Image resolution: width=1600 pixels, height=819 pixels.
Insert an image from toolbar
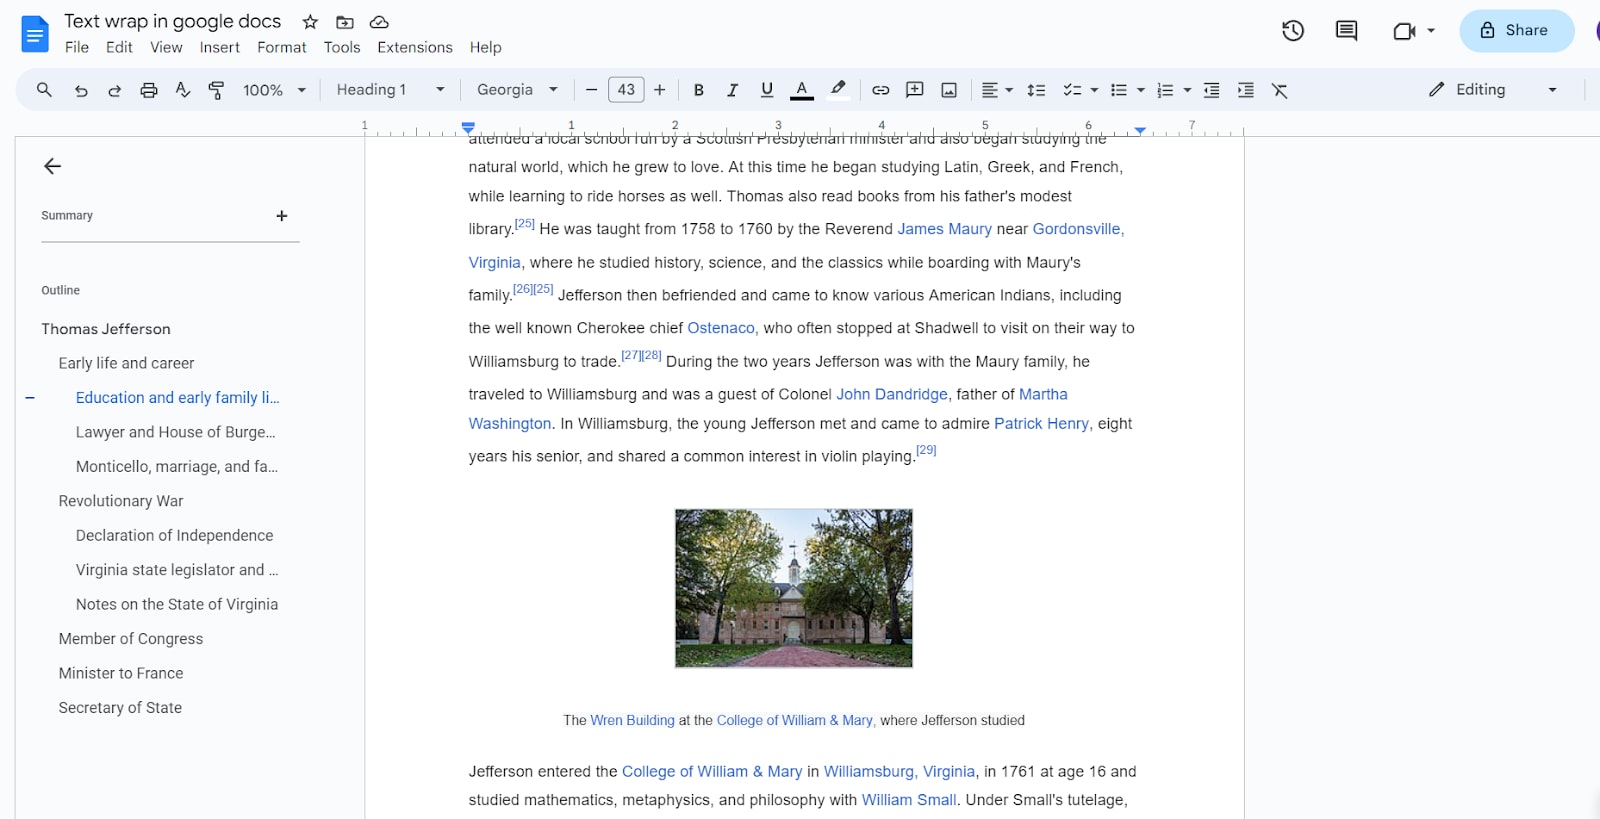click(949, 90)
